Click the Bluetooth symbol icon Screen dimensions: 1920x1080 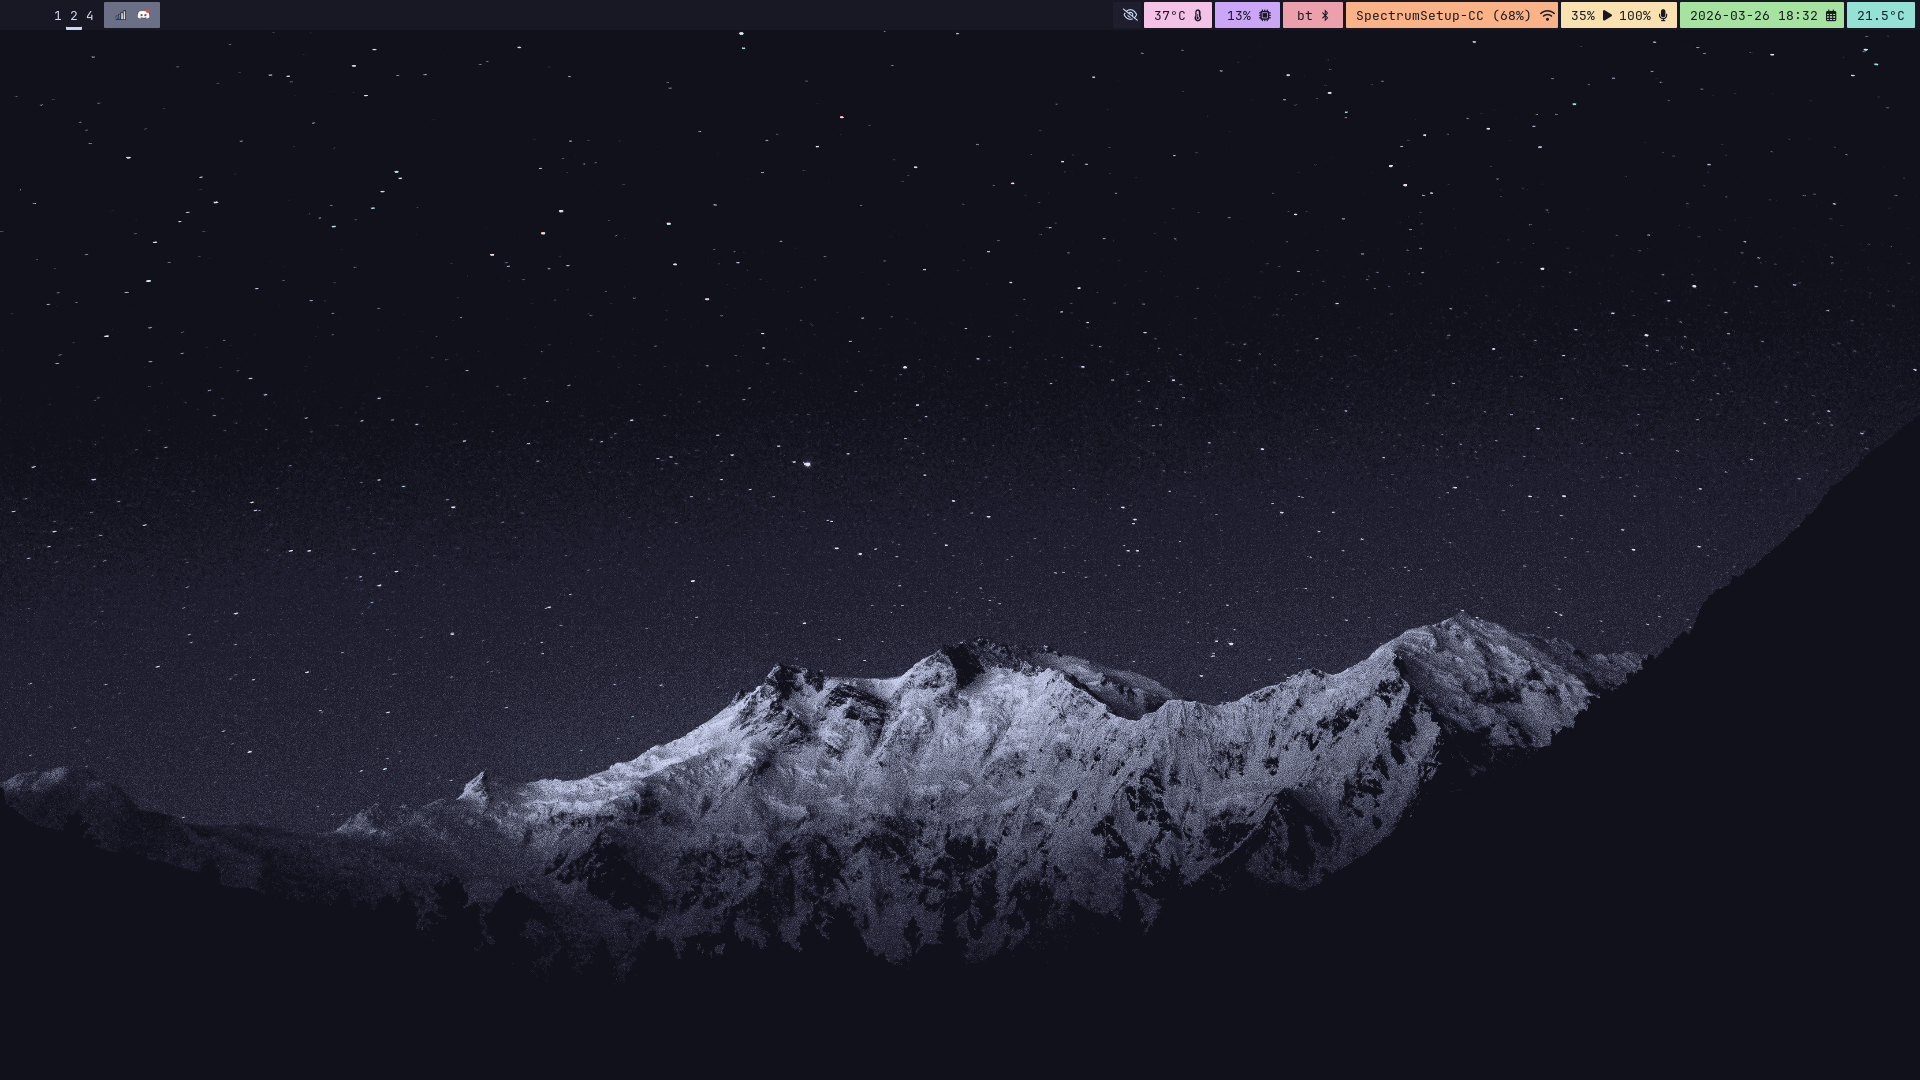tap(1326, 15)
